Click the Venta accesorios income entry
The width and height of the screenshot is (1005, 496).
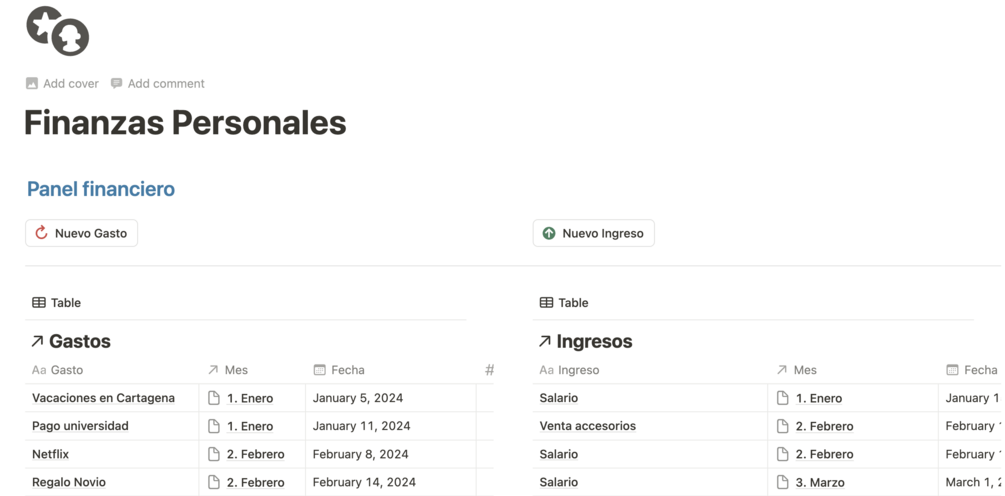pyautogui.click(x=588, y=426)
